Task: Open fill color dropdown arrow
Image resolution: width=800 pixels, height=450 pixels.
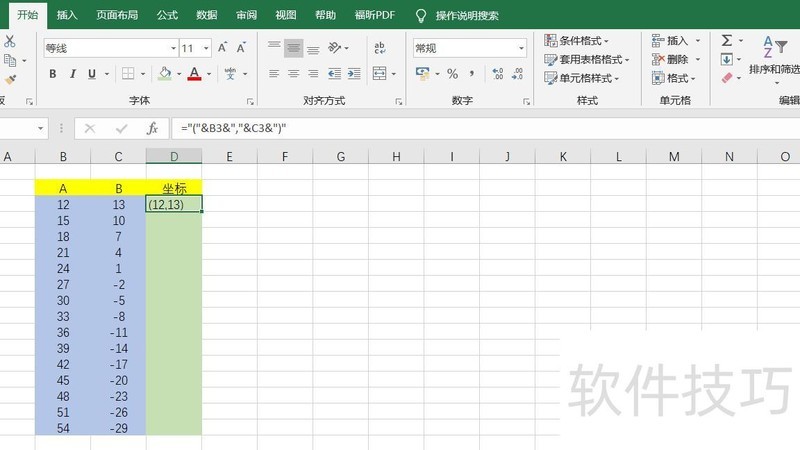Action: pyautogui.click(x=179, y=74)
